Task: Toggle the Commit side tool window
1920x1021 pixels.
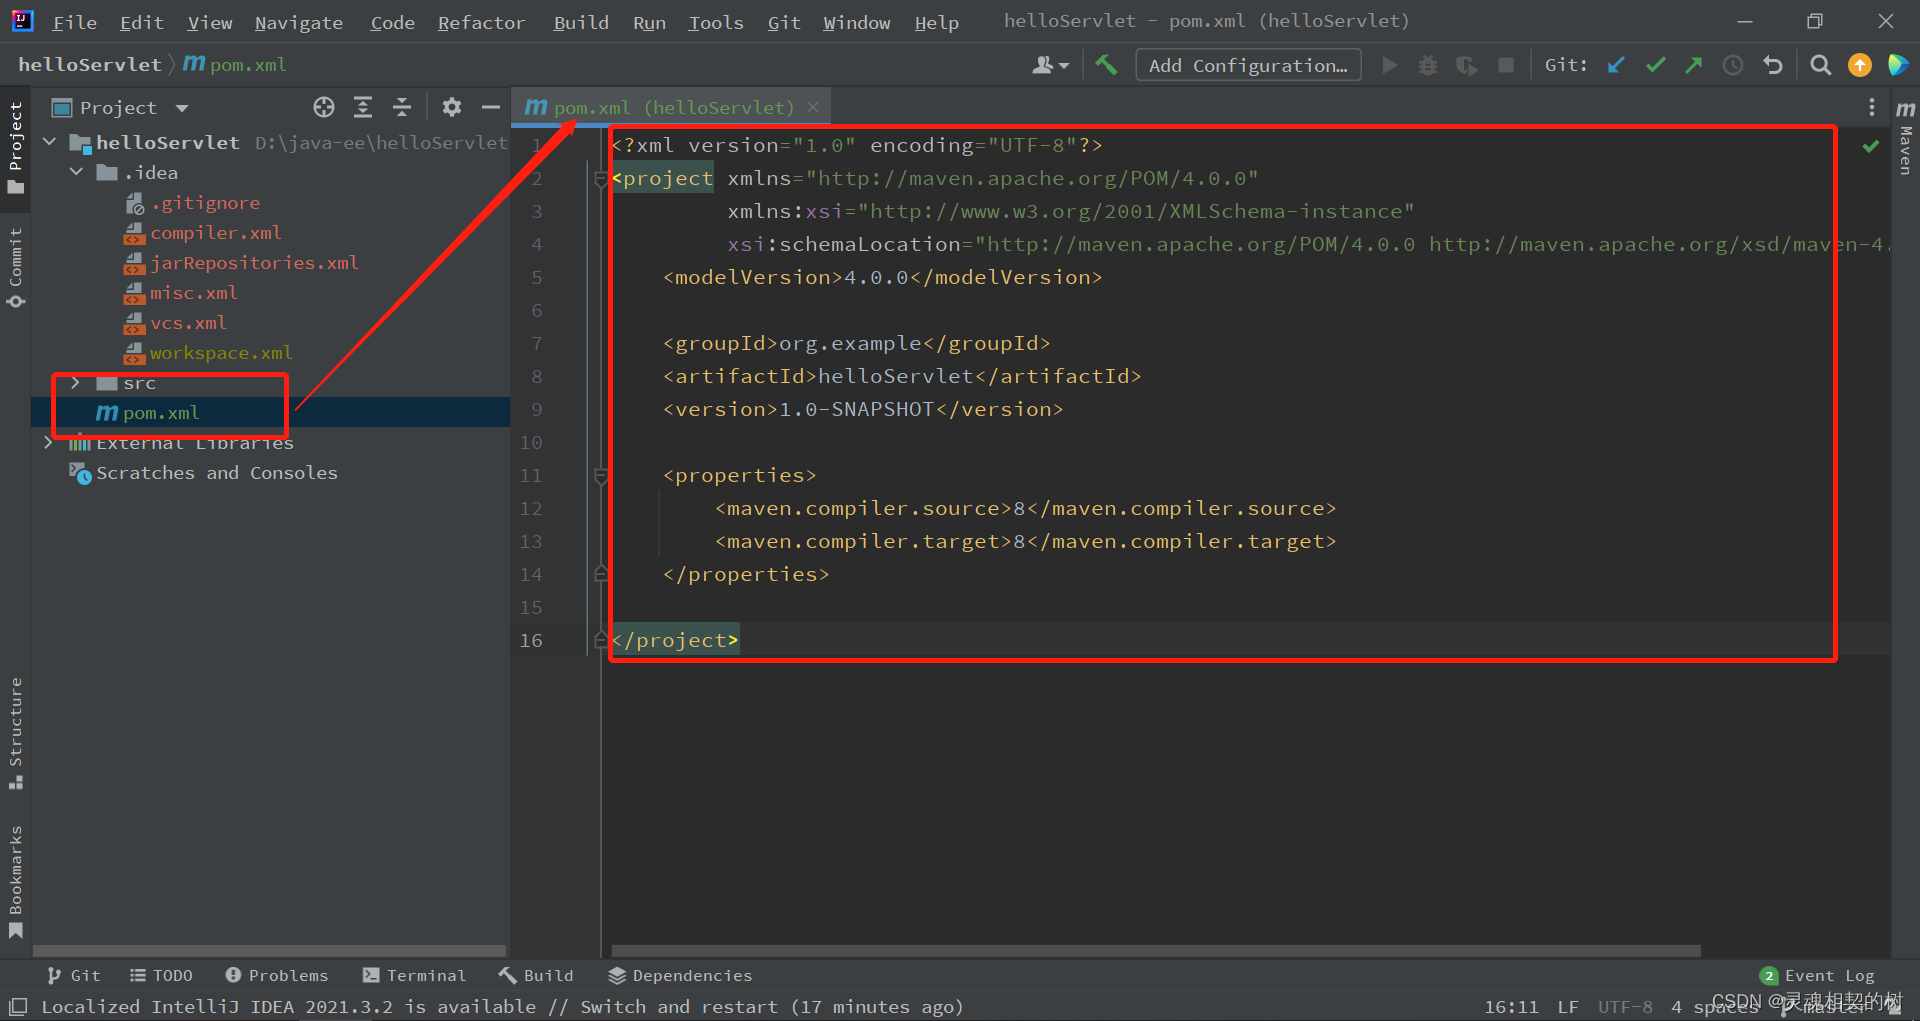Action: coord(15,267)
